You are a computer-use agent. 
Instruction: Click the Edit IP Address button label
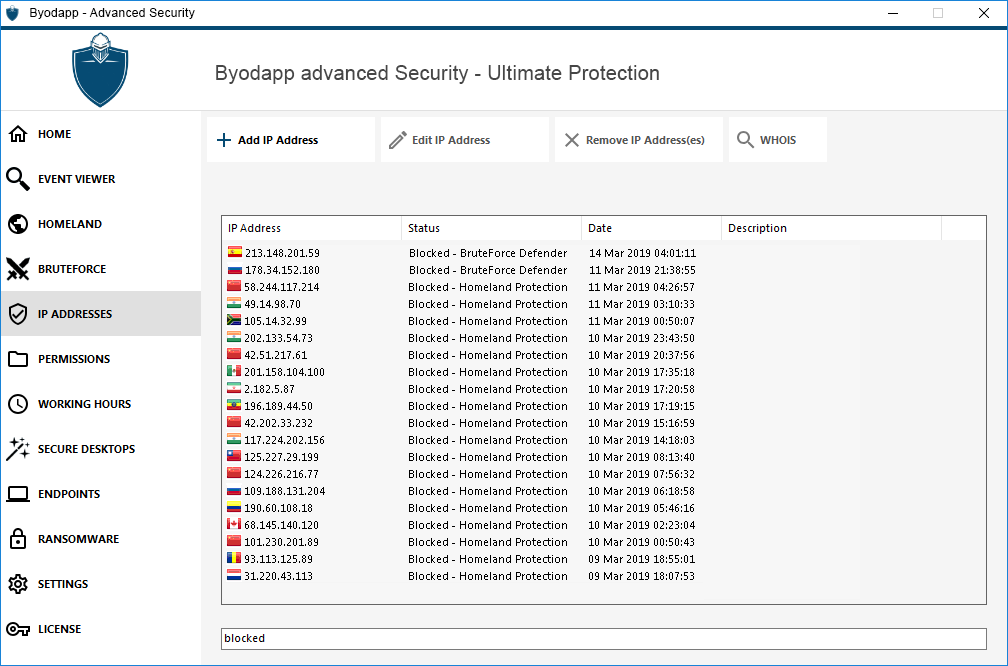[x=451, y=140]
